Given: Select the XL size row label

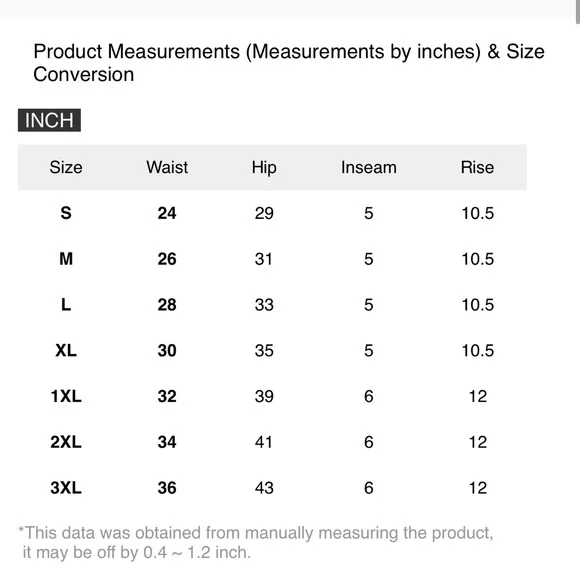Looking at the screenshot, I should tap(66, 350).
